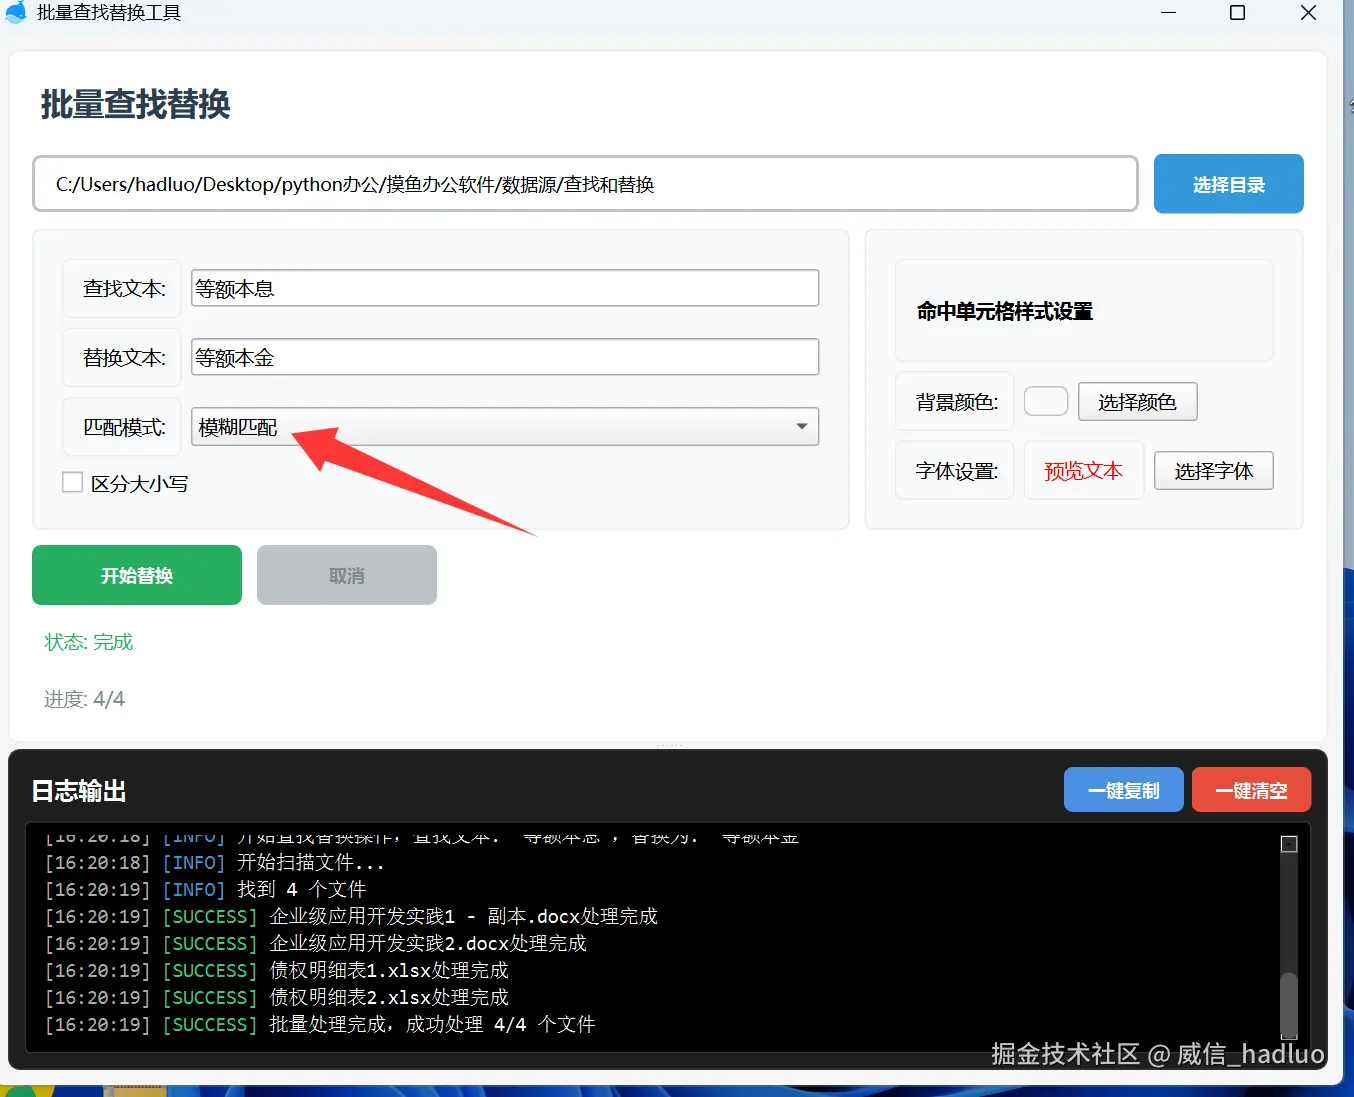Click log line 企业级应用开发实践2.docx处理完成
The image size is (1354, 1097).
315,943
